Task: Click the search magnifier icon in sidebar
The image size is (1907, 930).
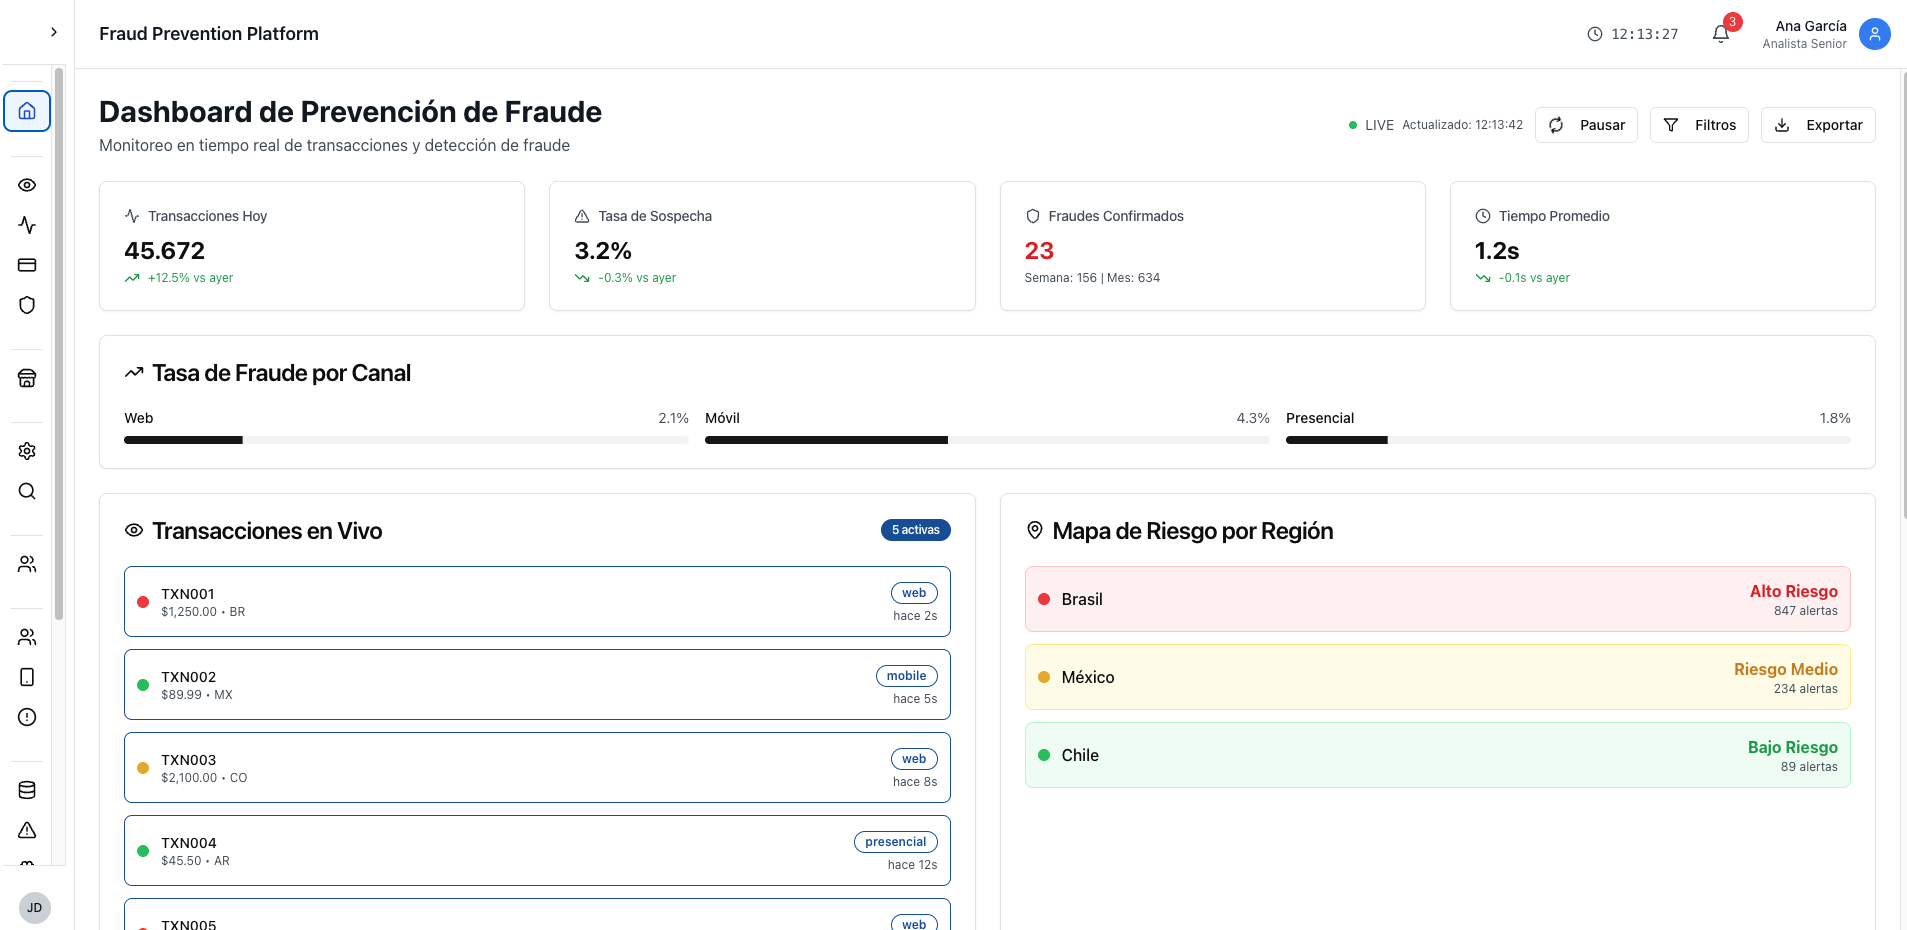Action: click(x=27, y=491)
